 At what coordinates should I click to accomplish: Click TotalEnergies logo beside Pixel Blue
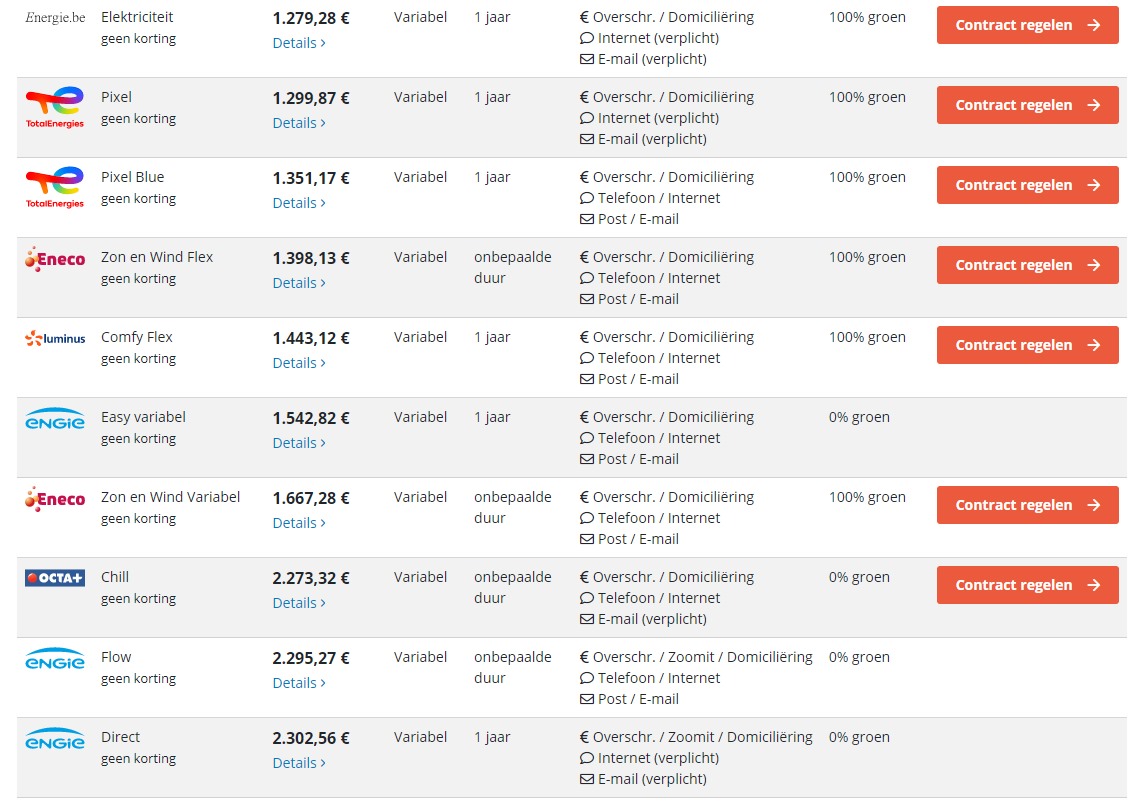tap(55, 187)
